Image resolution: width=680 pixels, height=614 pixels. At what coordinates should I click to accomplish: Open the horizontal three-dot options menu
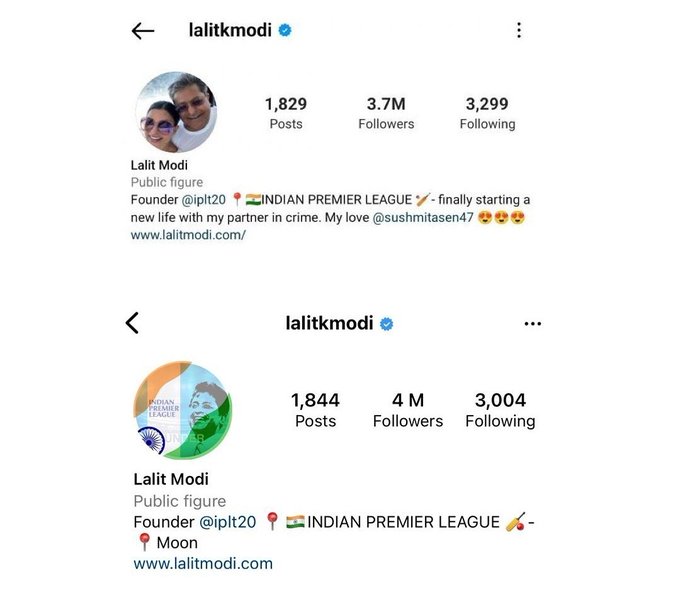pos(533,324)
